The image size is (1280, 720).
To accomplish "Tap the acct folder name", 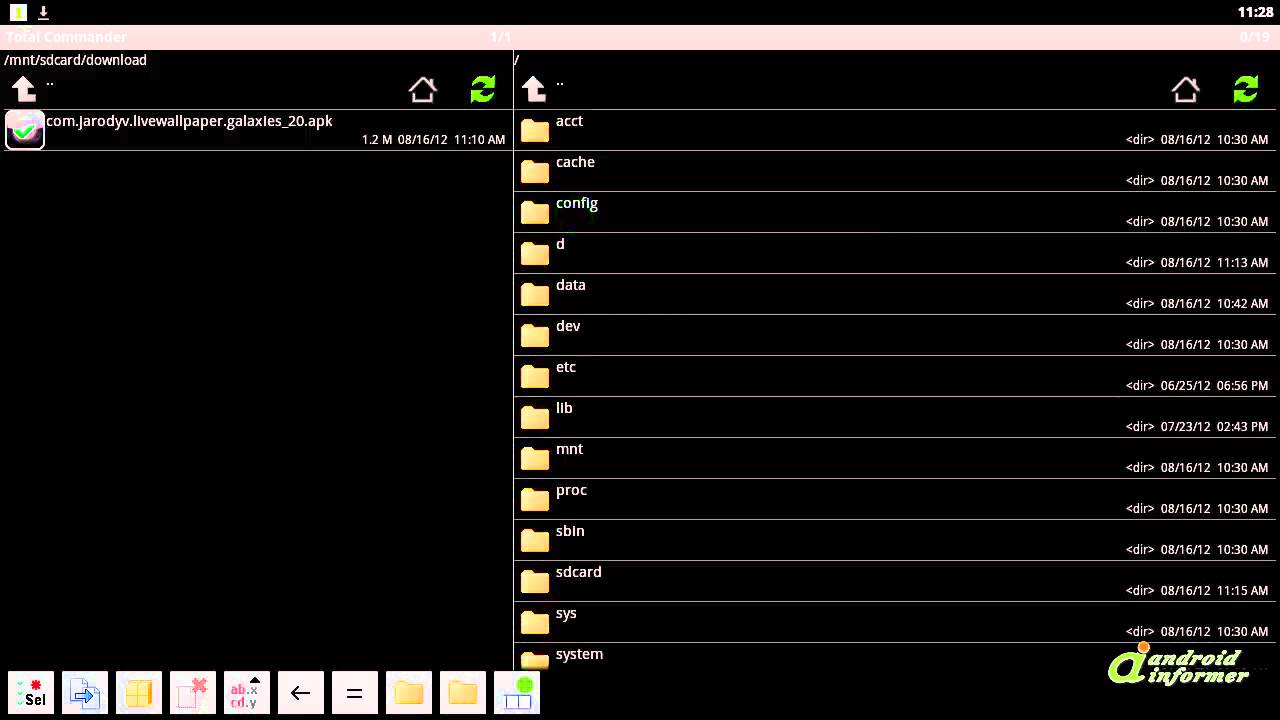I will pos(569,121).
